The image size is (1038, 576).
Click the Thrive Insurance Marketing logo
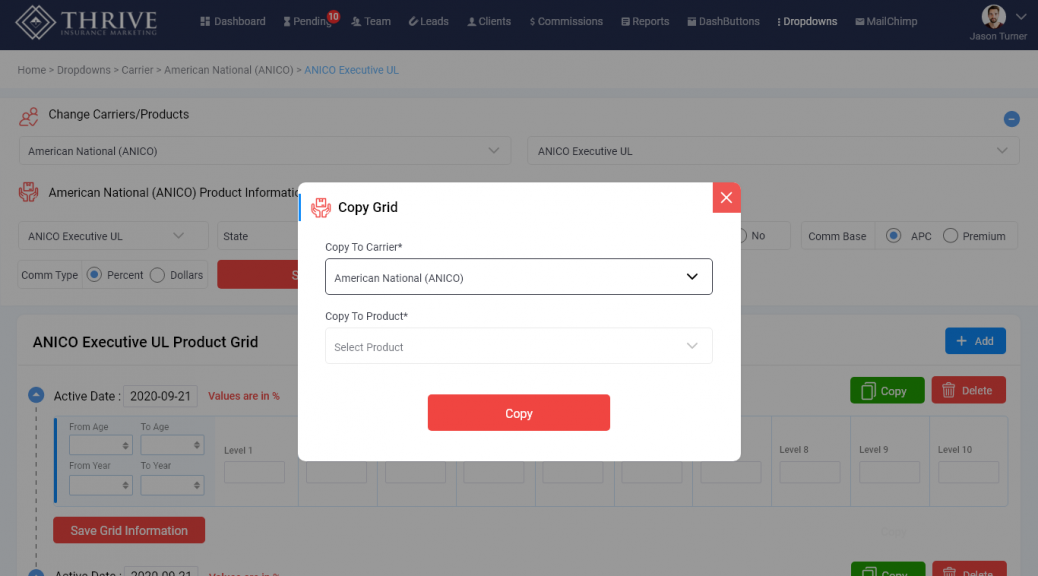click(86, 22)
